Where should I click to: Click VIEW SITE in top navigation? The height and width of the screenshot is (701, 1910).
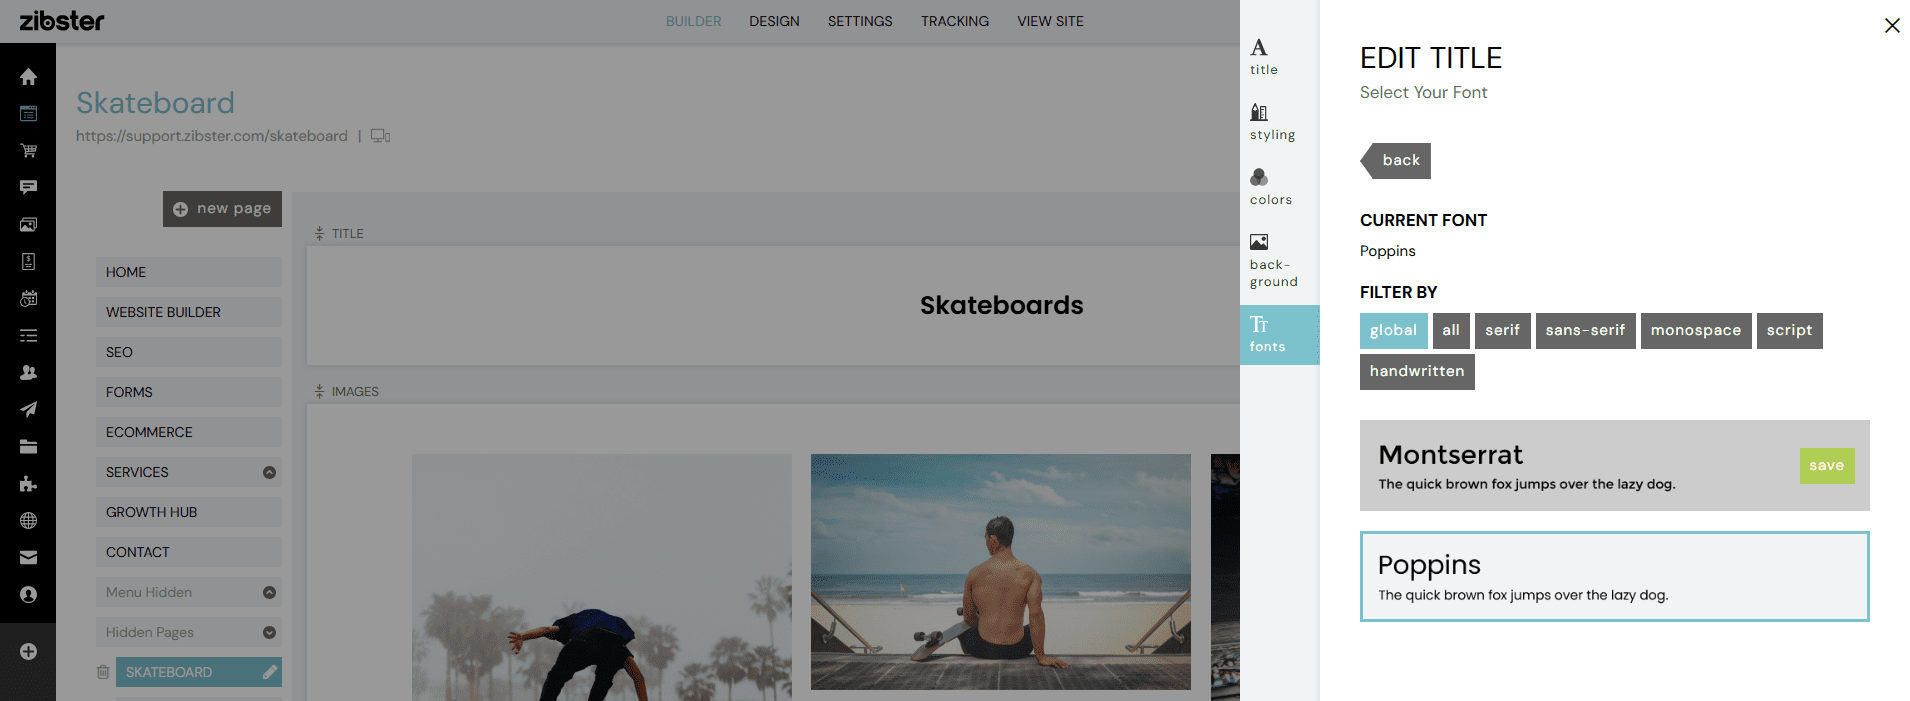click(x=1050, y=21)
